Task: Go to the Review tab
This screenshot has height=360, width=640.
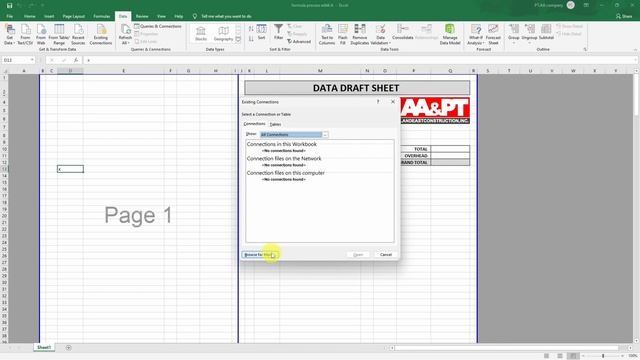Action: pyautogui.click(x=142, y=16)
